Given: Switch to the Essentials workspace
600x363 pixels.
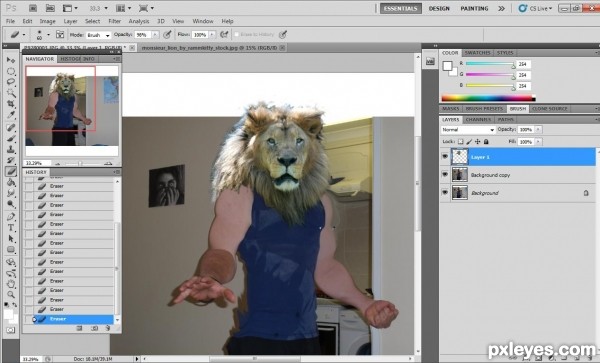Looking at the screenshot, I should 401,8.
